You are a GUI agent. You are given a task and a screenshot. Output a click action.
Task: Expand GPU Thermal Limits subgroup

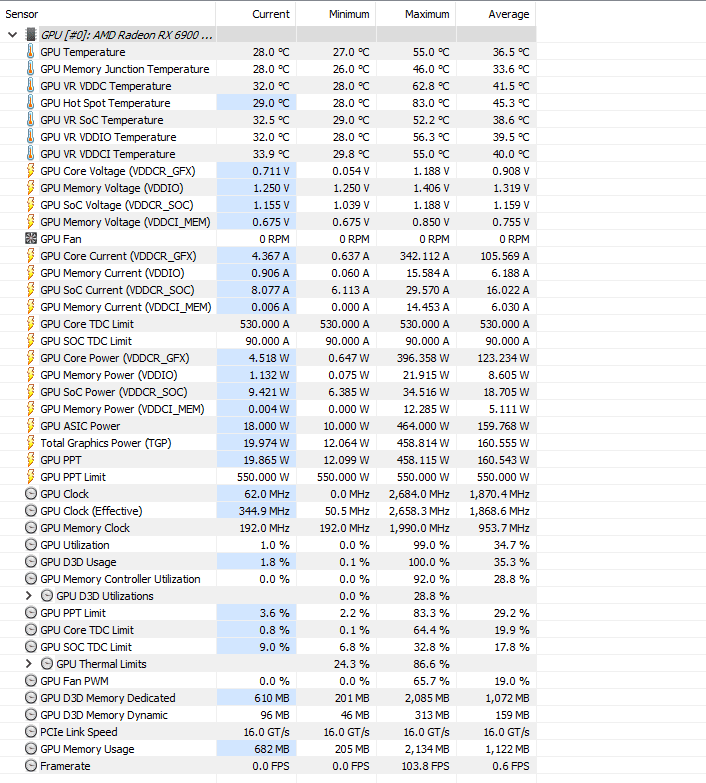point(28,664)
